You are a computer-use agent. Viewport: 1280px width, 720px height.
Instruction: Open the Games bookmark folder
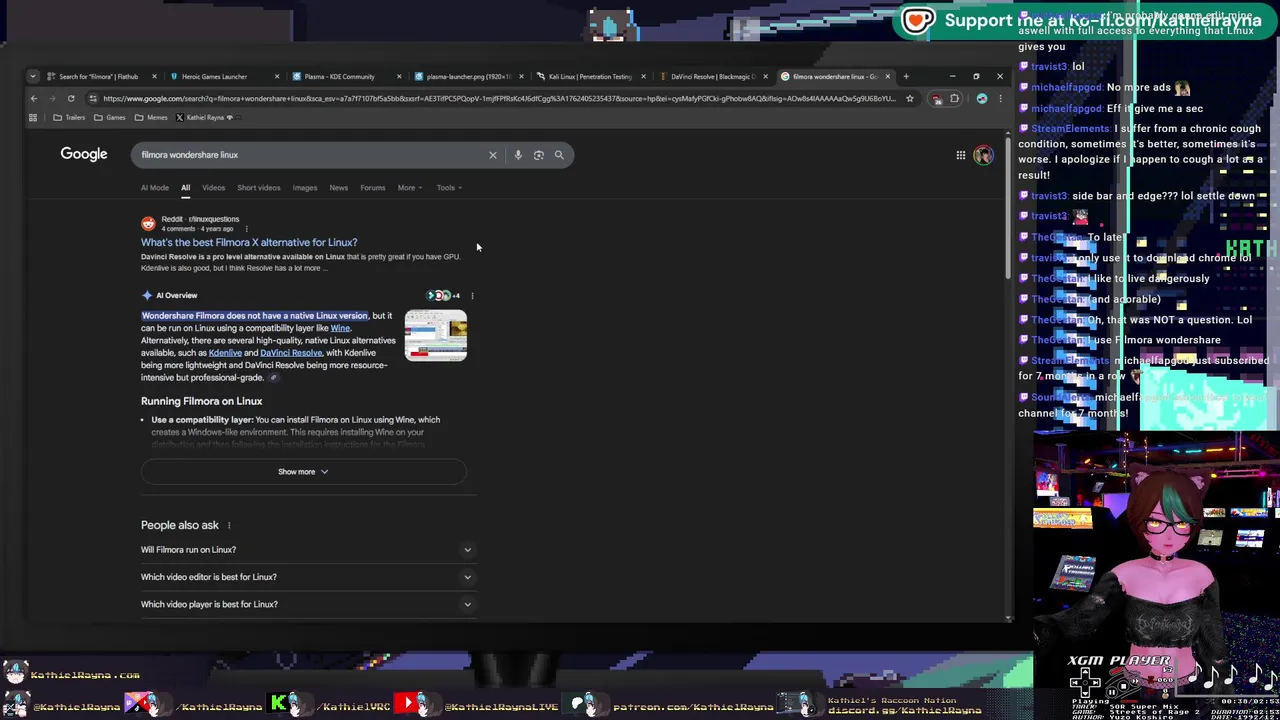pyautogui.click(x=110, y=117)
